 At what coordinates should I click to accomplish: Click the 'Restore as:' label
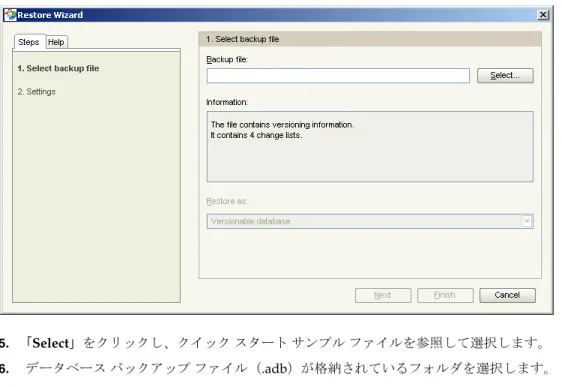coord(227,201)
